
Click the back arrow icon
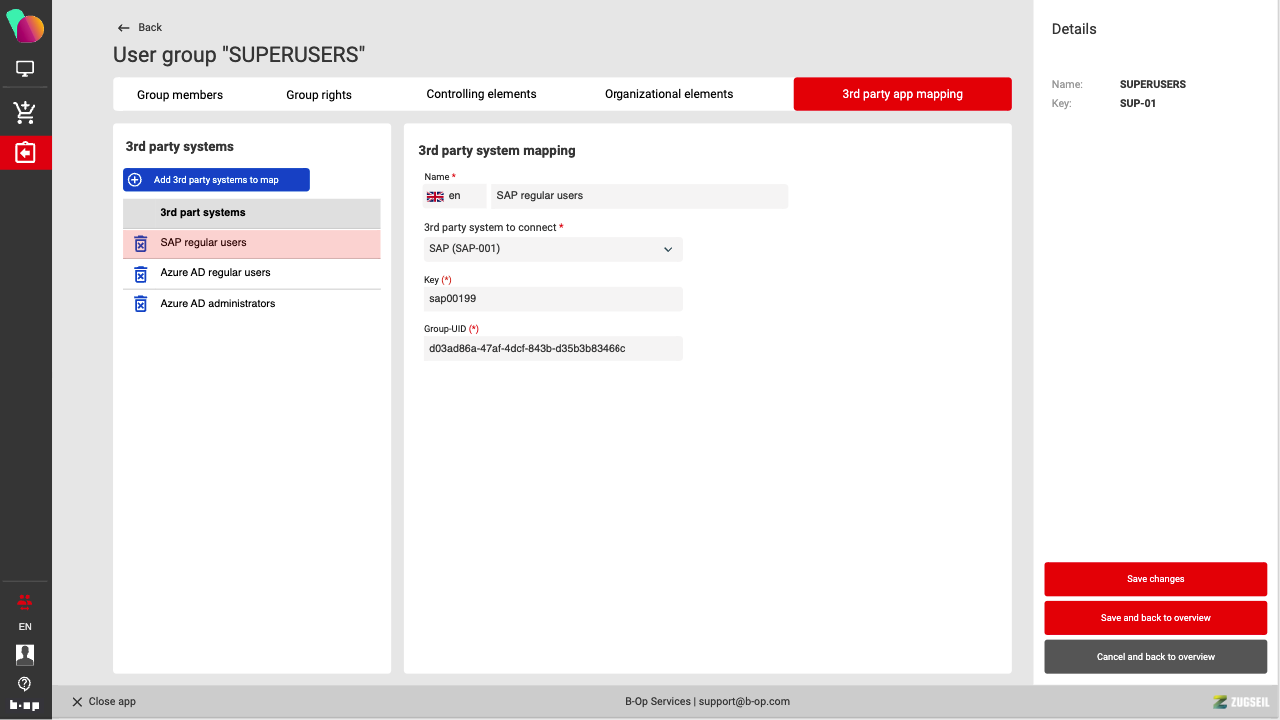coord(123,28)
